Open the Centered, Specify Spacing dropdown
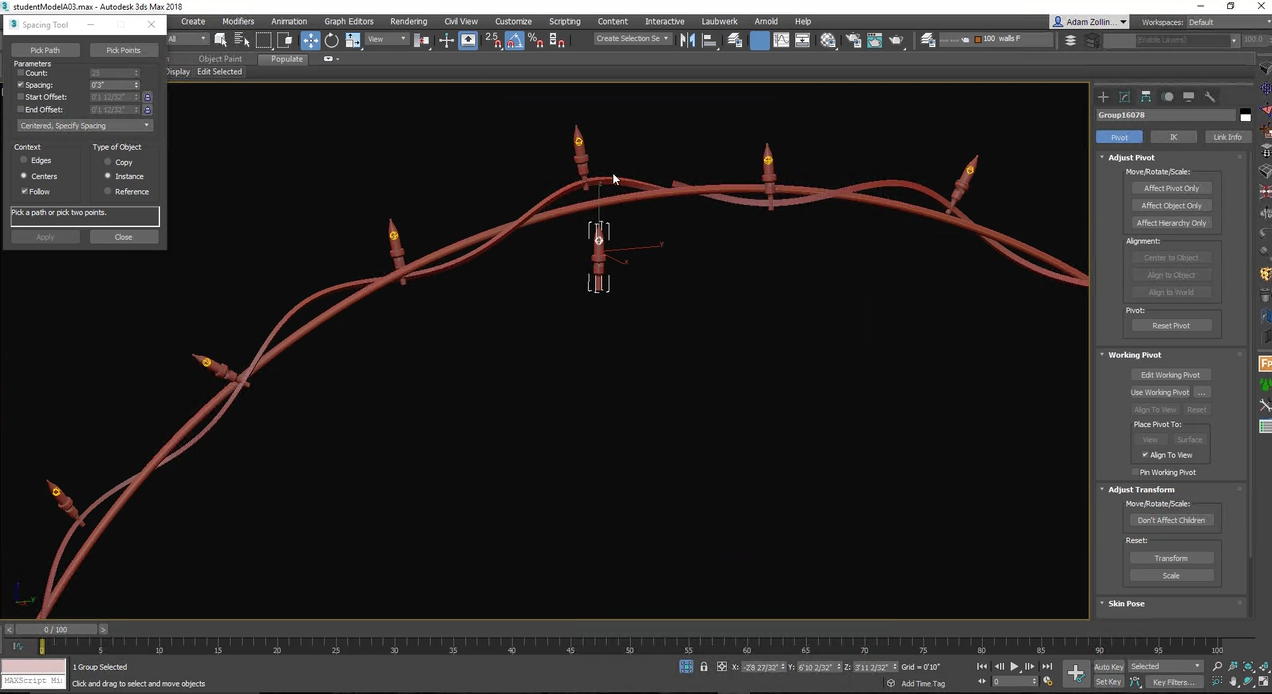The height and width of the screenshot is (694, 1272). pyautogui.click(x=85, y=126)
